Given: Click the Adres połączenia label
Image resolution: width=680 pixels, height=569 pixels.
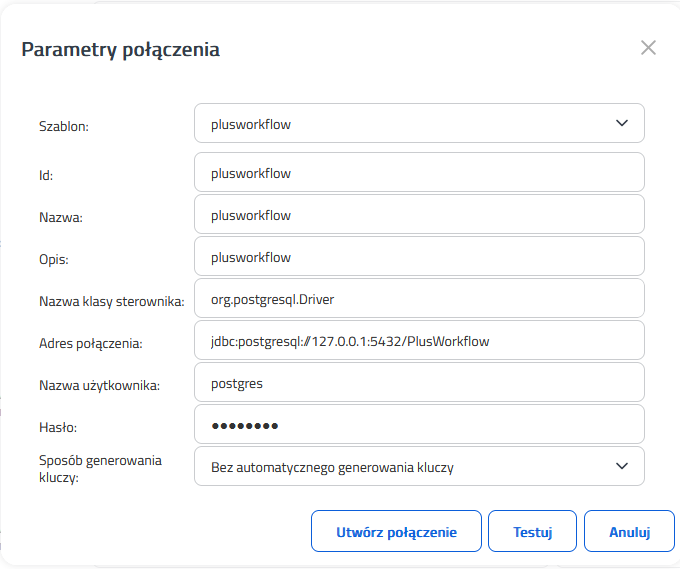Looking at the screenshot, I should [91, 343].
